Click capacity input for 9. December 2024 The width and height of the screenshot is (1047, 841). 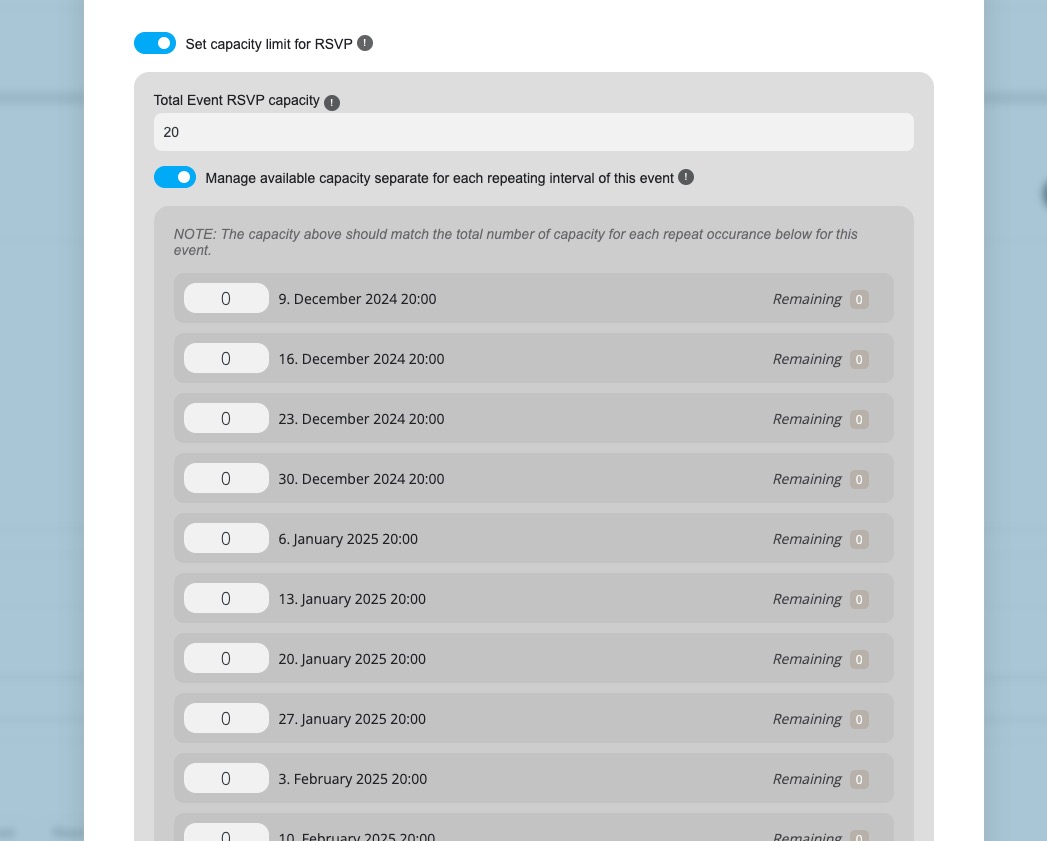[226, 298]
